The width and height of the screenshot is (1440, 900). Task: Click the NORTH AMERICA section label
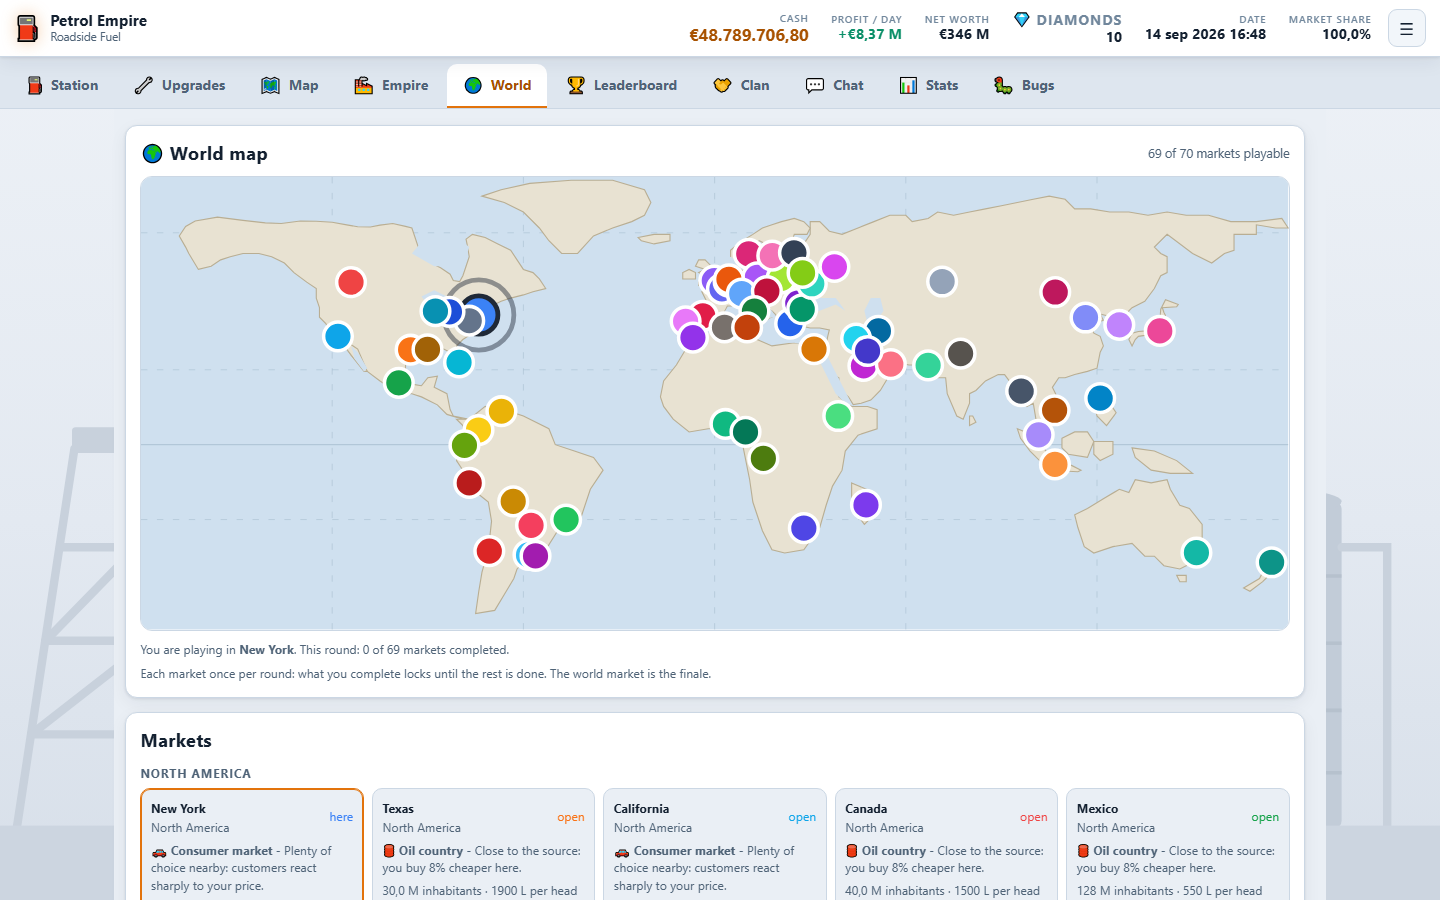point(196,774)
